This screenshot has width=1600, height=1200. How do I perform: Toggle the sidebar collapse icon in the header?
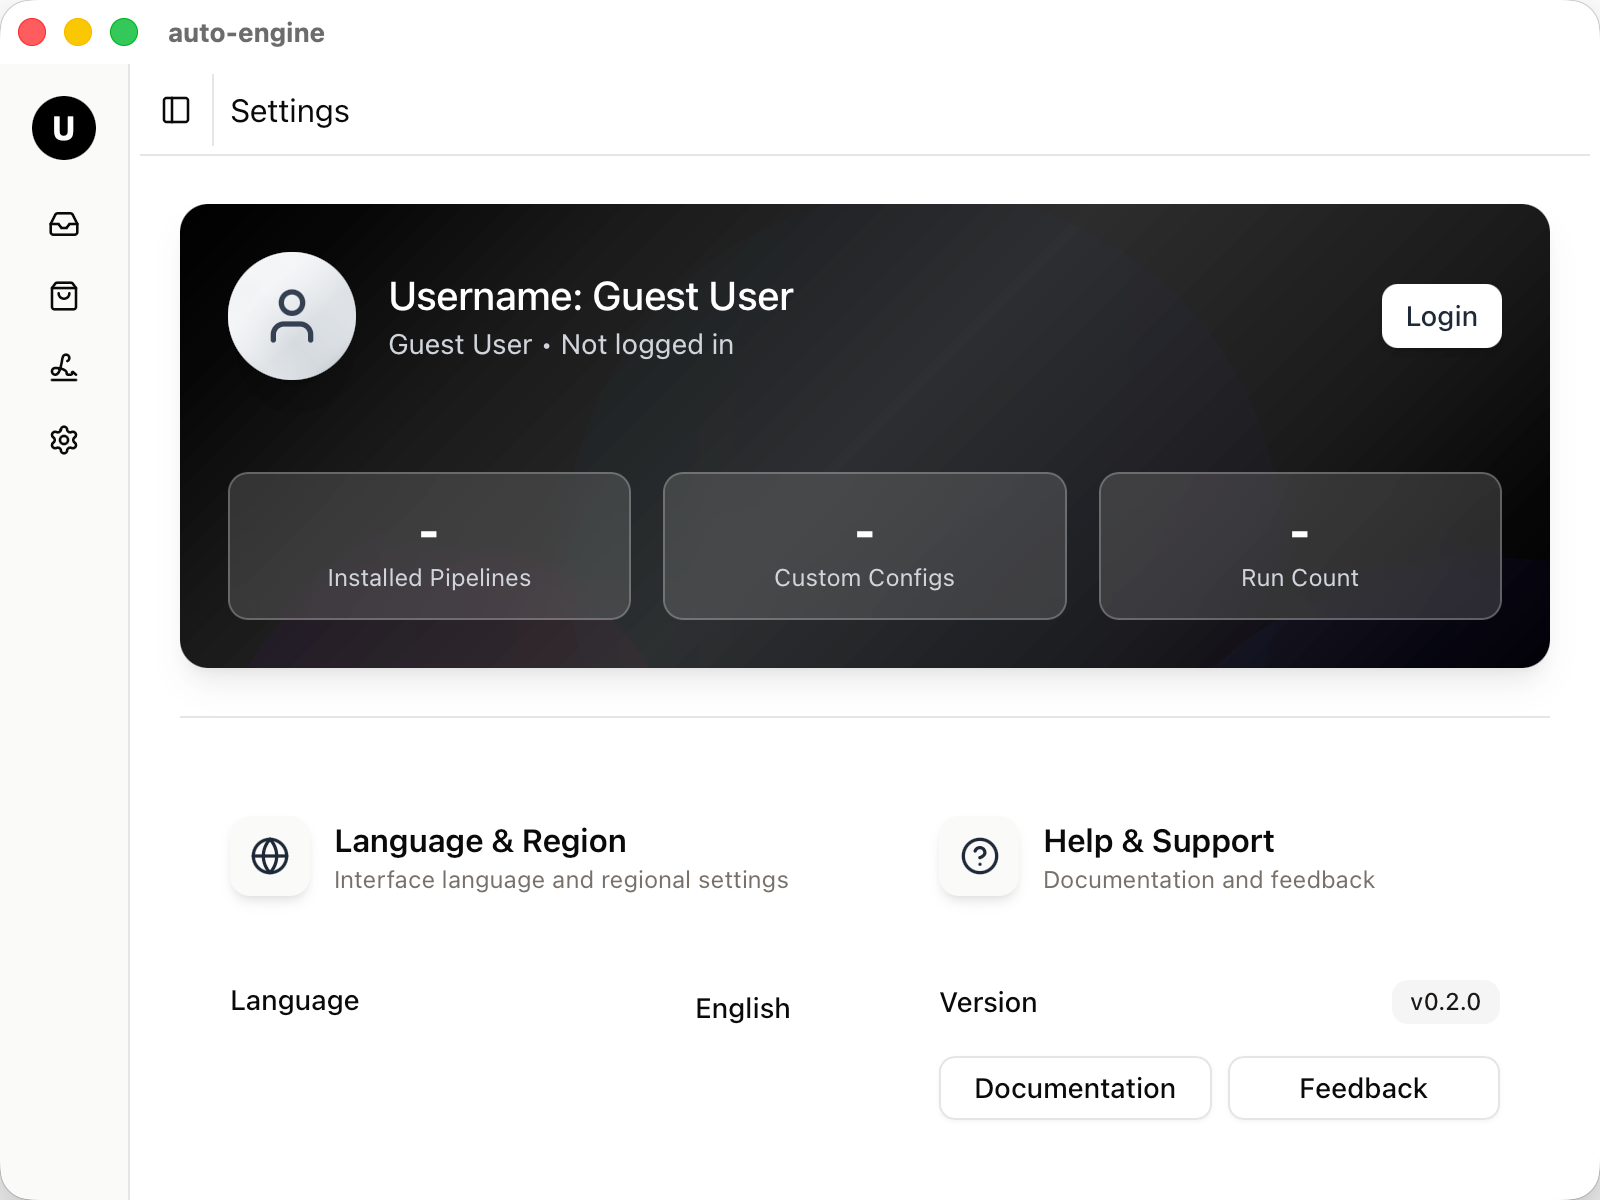click(x=175, y=111)
